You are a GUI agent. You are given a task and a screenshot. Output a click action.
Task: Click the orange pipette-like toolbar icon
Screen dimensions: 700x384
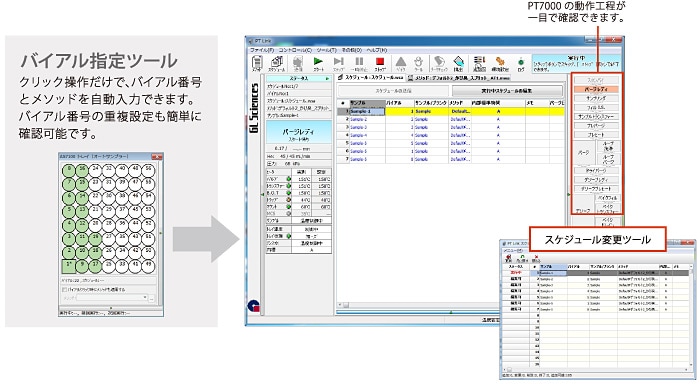click(x=500, y=62)
